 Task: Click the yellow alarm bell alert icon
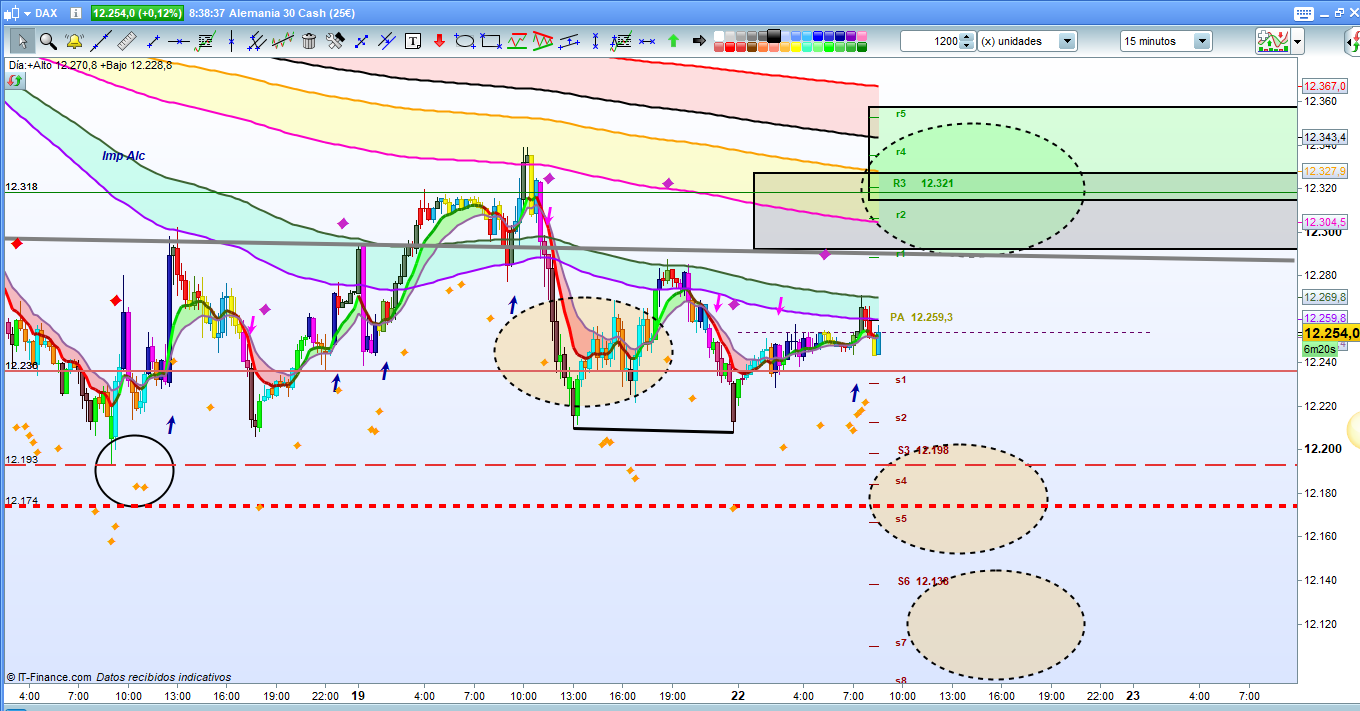[74, 41]
